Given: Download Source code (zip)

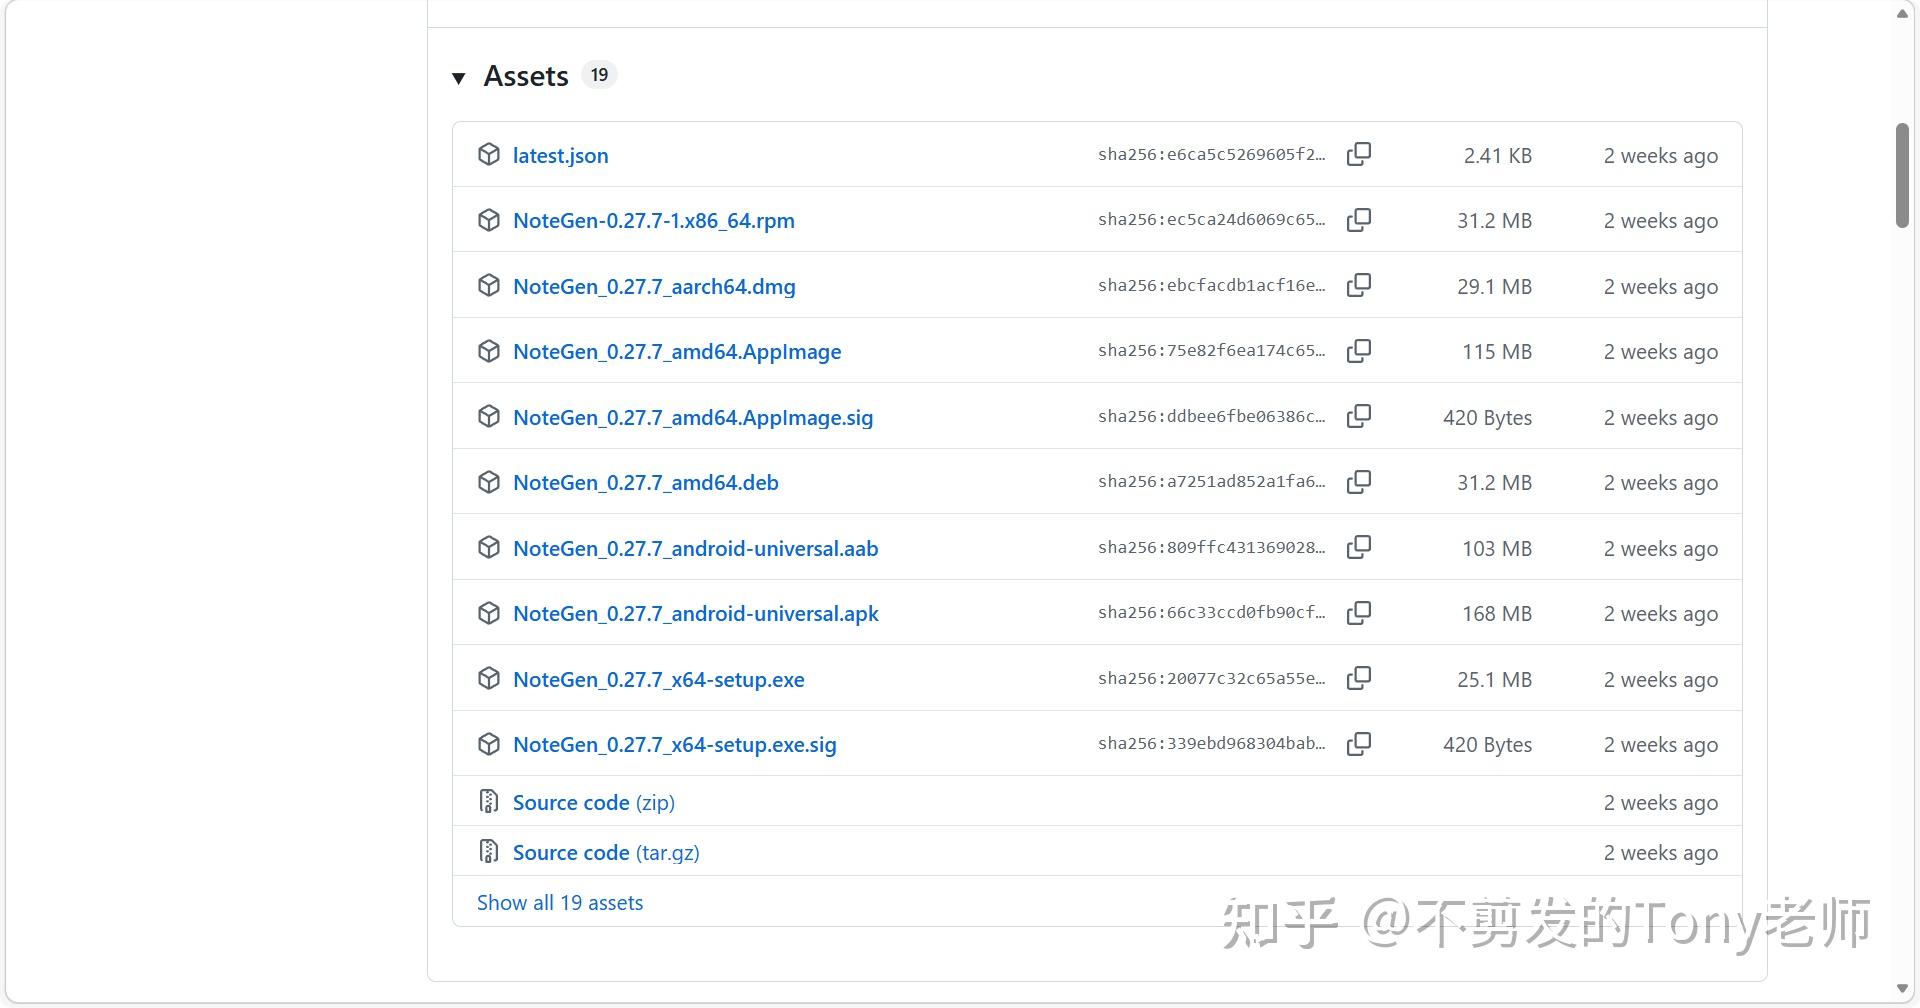Looking at the screenshot, I should [594, 802].
